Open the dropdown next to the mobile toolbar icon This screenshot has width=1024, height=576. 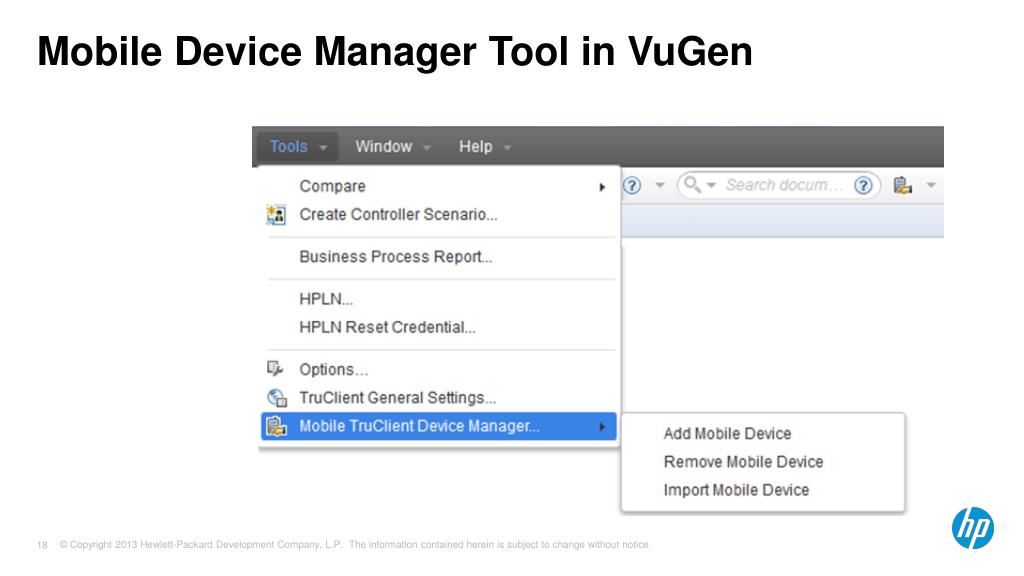pos(931,185)
